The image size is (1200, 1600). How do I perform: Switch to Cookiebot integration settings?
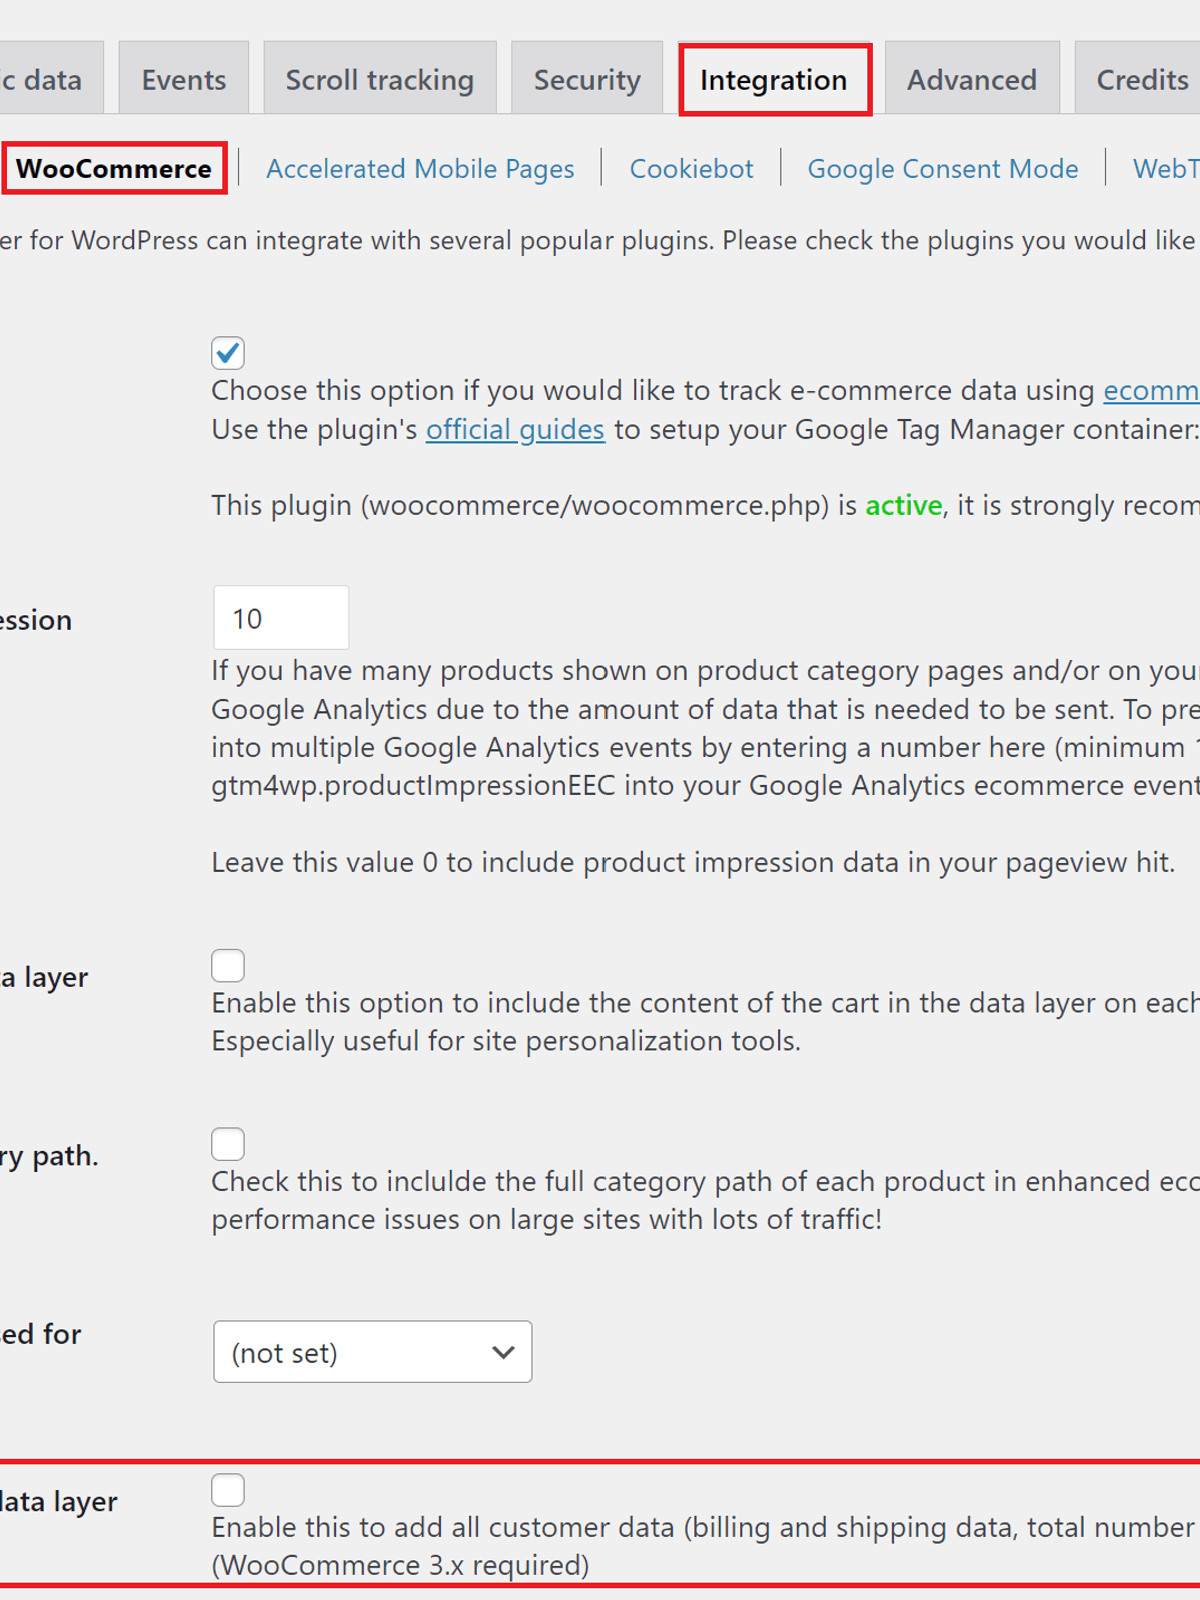[691, 168]
